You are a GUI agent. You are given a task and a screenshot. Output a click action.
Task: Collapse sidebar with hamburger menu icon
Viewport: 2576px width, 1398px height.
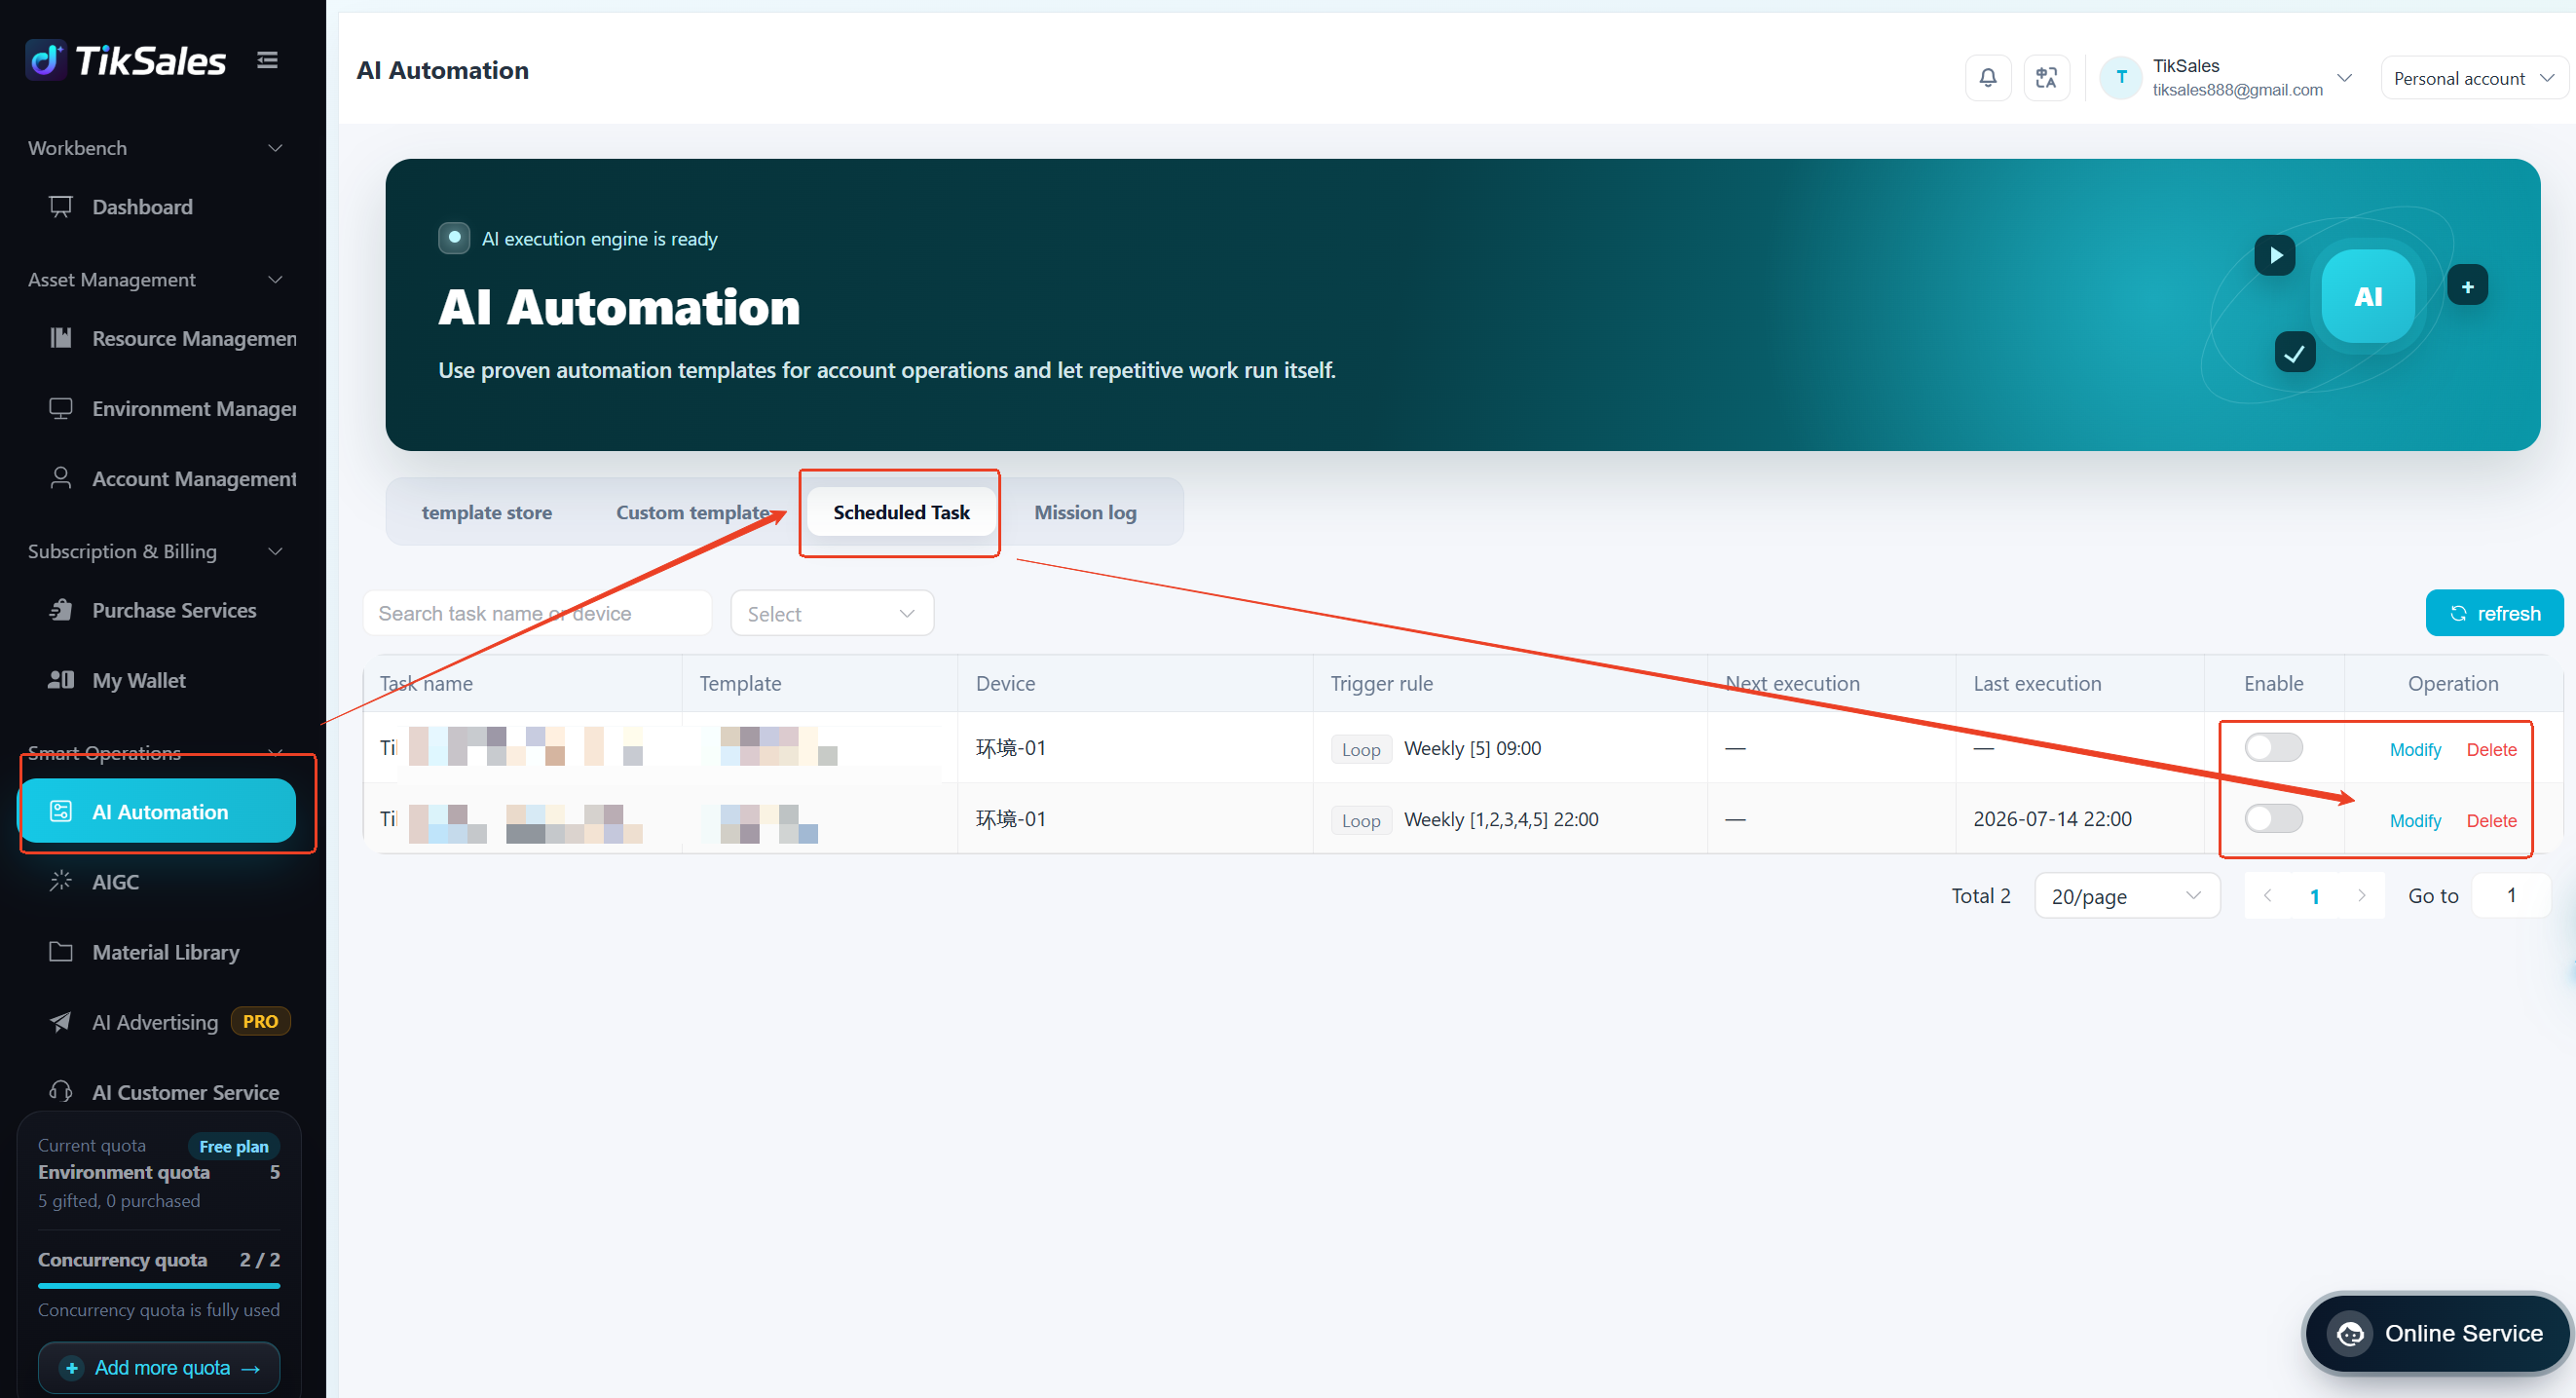267,61
